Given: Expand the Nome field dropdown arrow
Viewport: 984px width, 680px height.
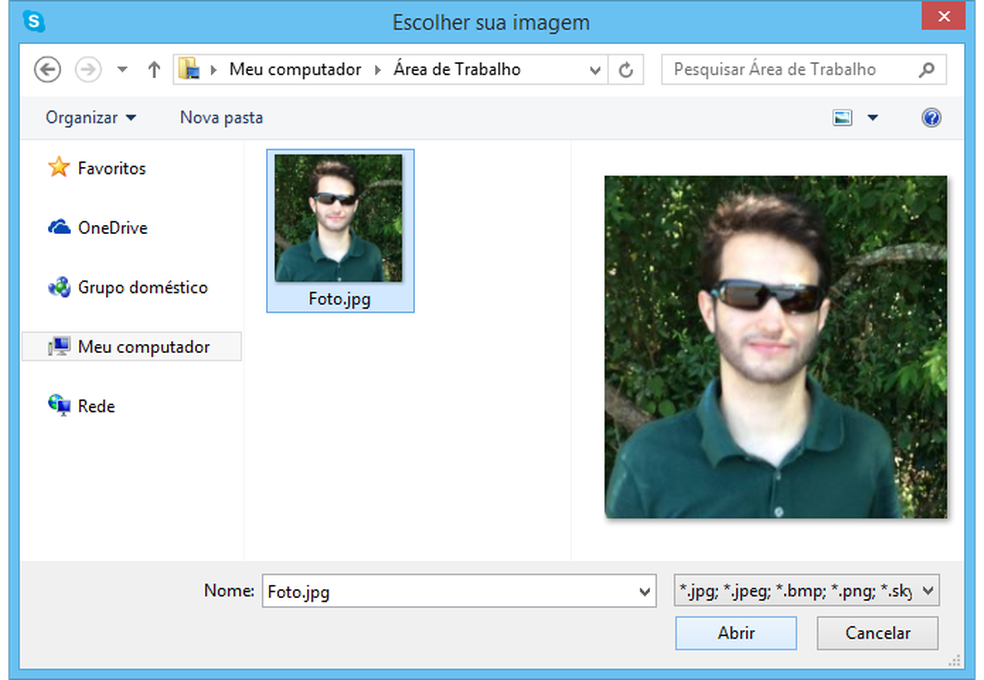Looking at the screenshot, I should 644,592.
